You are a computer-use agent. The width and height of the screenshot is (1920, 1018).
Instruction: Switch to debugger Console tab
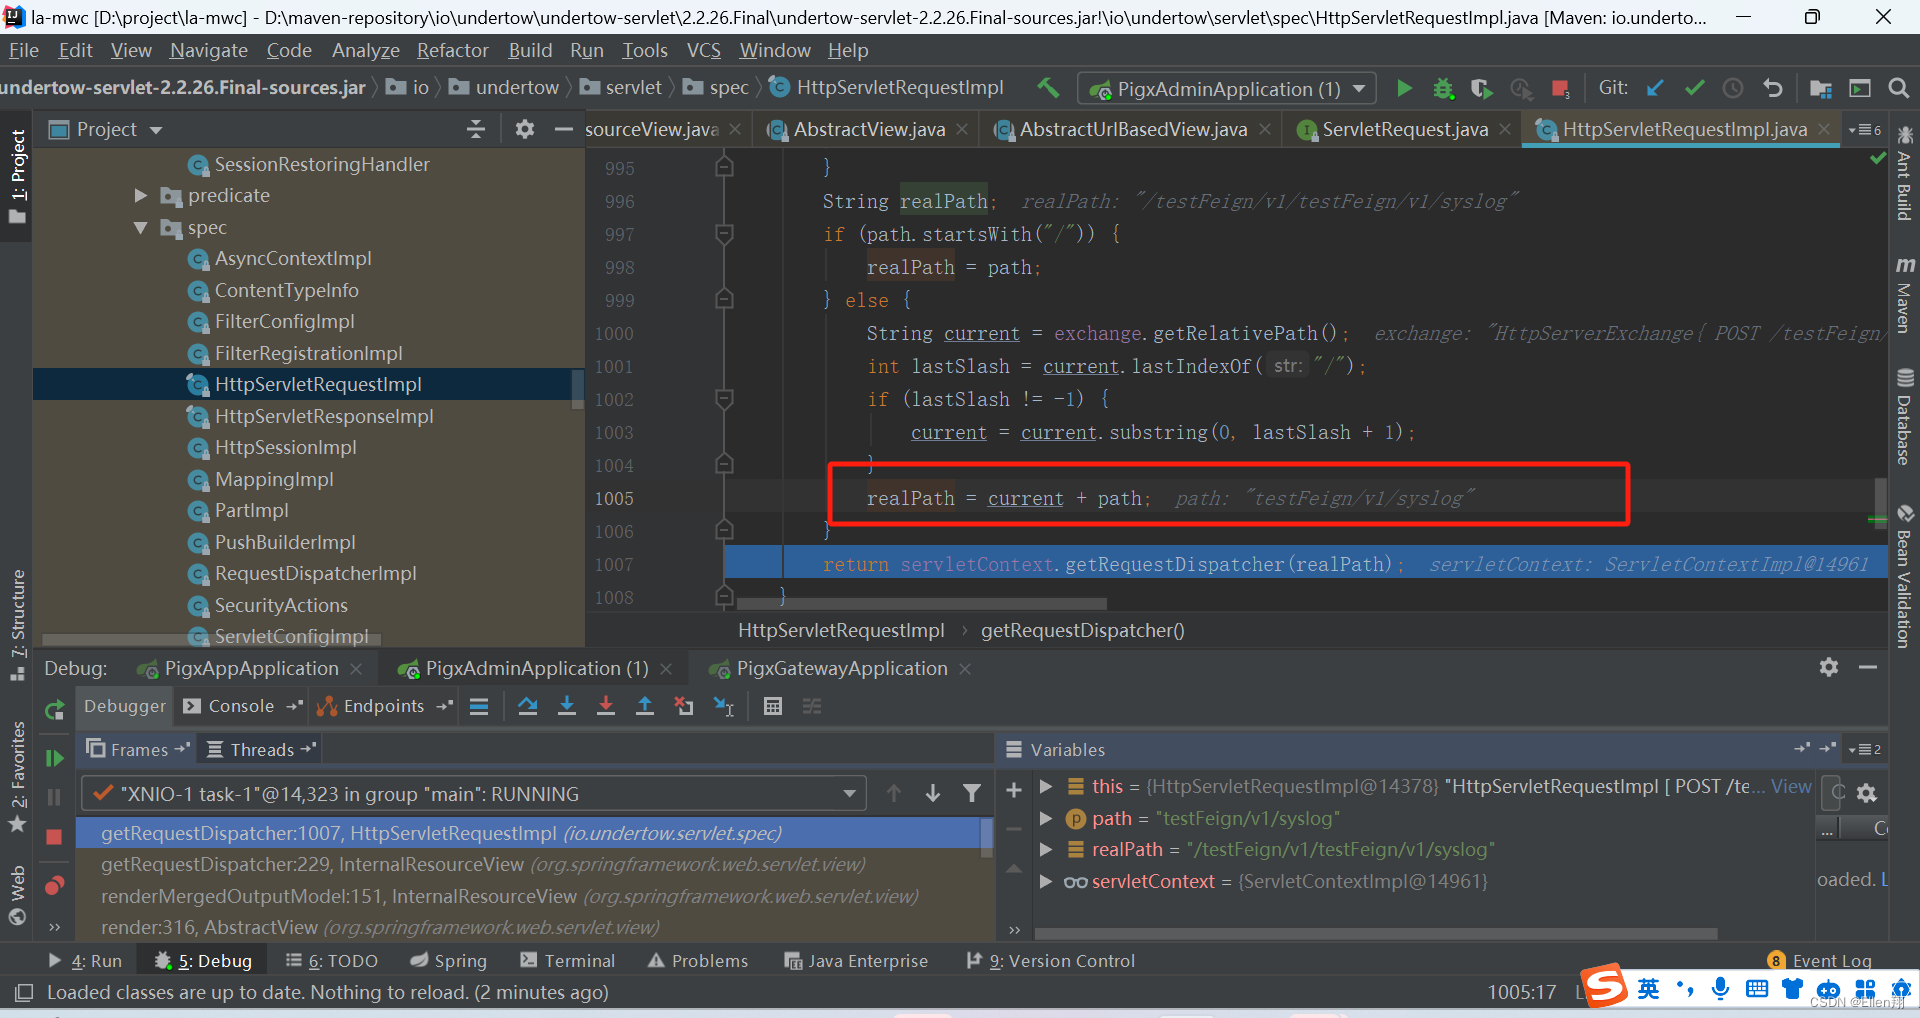click(x=241, y=706)
